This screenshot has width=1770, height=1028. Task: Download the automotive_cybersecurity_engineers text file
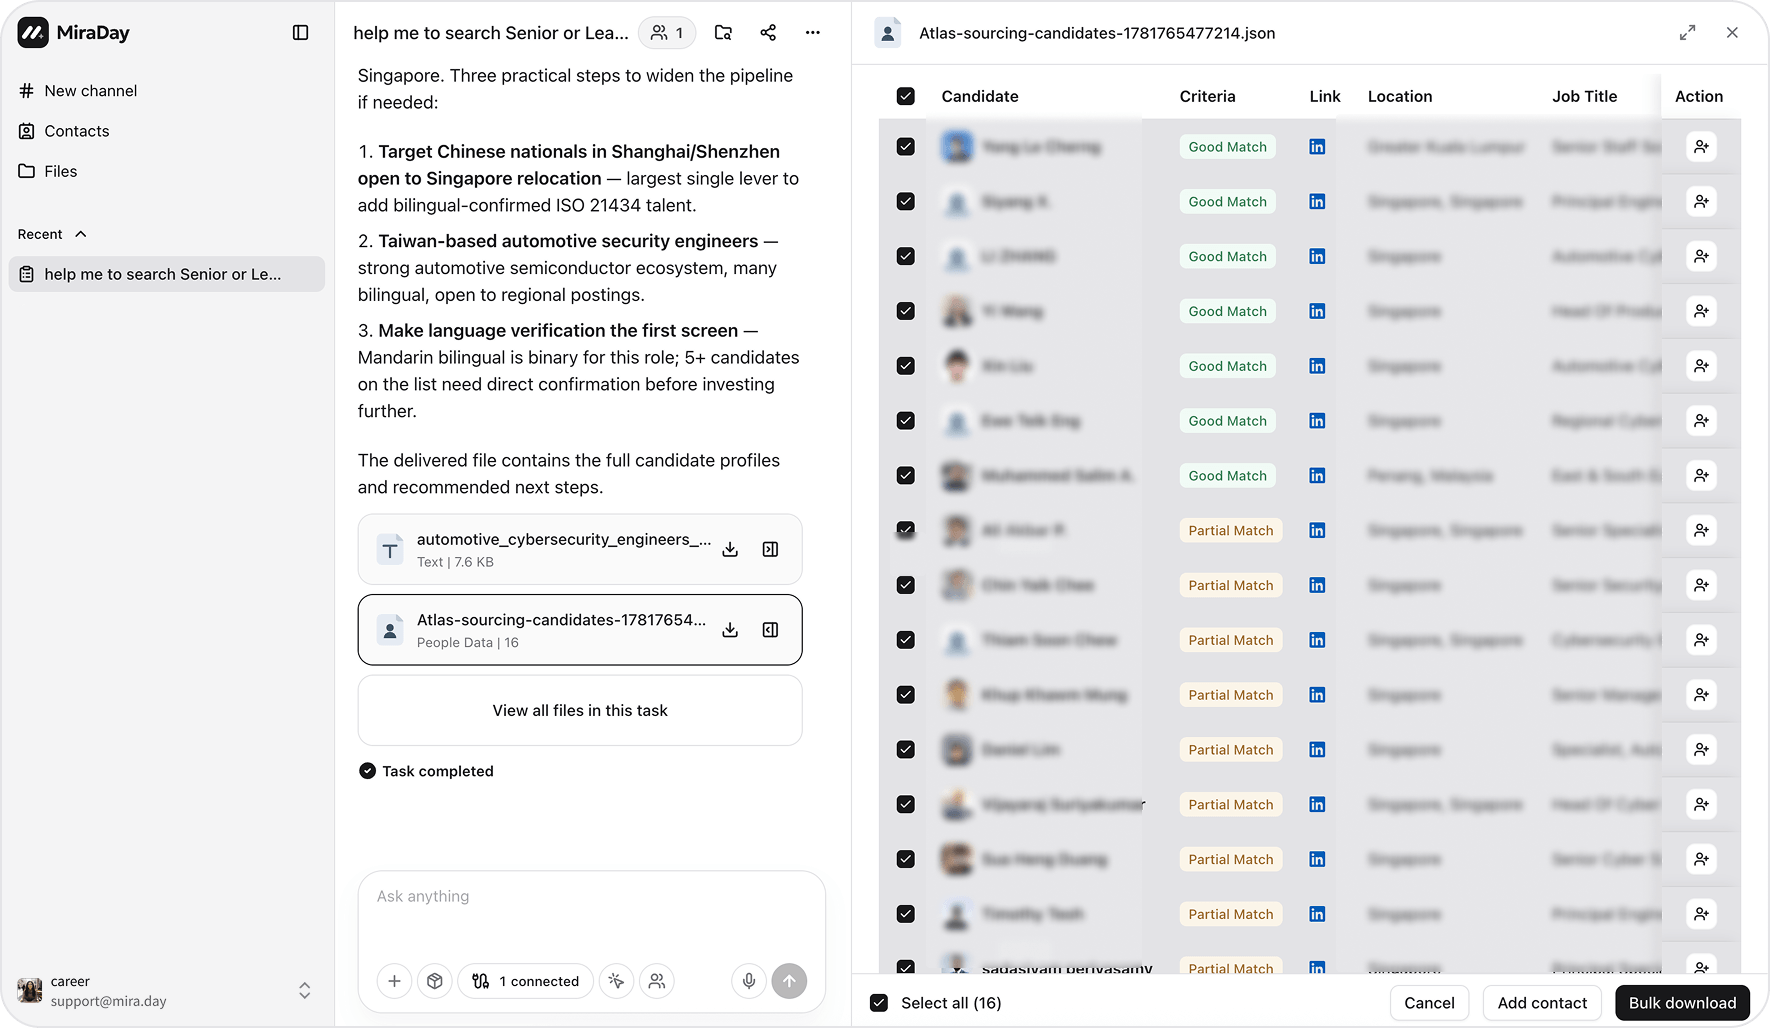tap(731, 549)
